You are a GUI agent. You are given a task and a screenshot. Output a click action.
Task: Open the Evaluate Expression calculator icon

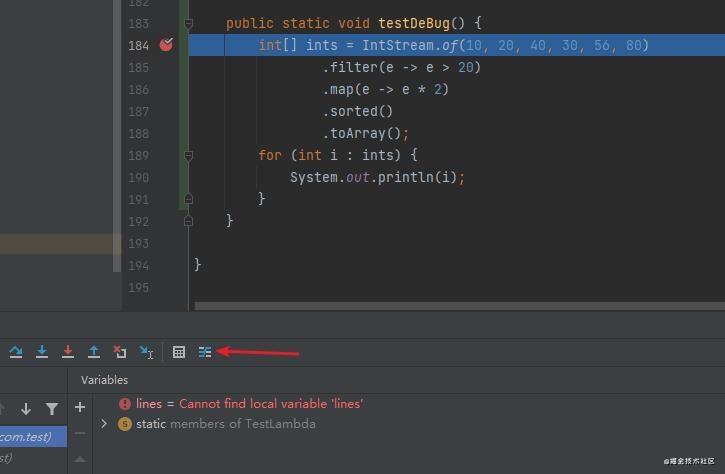tap(179, 352)
